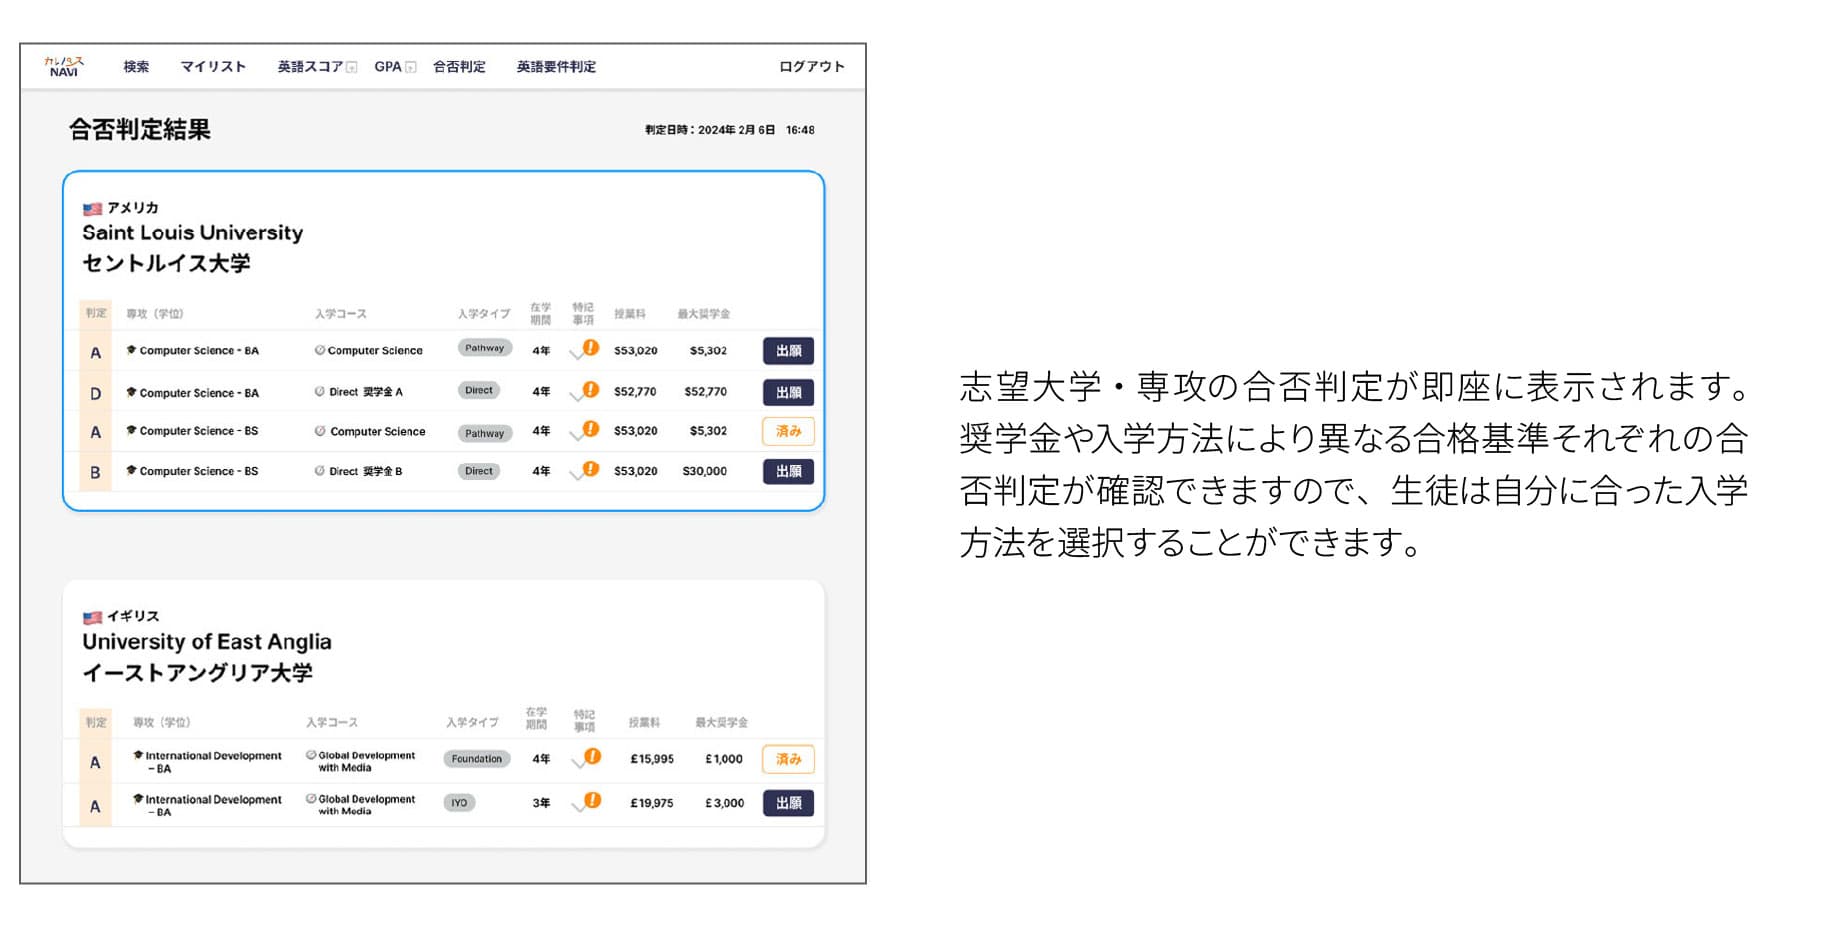This screenshot has width=1840, height=928.
Task: Click the $30,000 scholarship value
Action: pos(705,471)
